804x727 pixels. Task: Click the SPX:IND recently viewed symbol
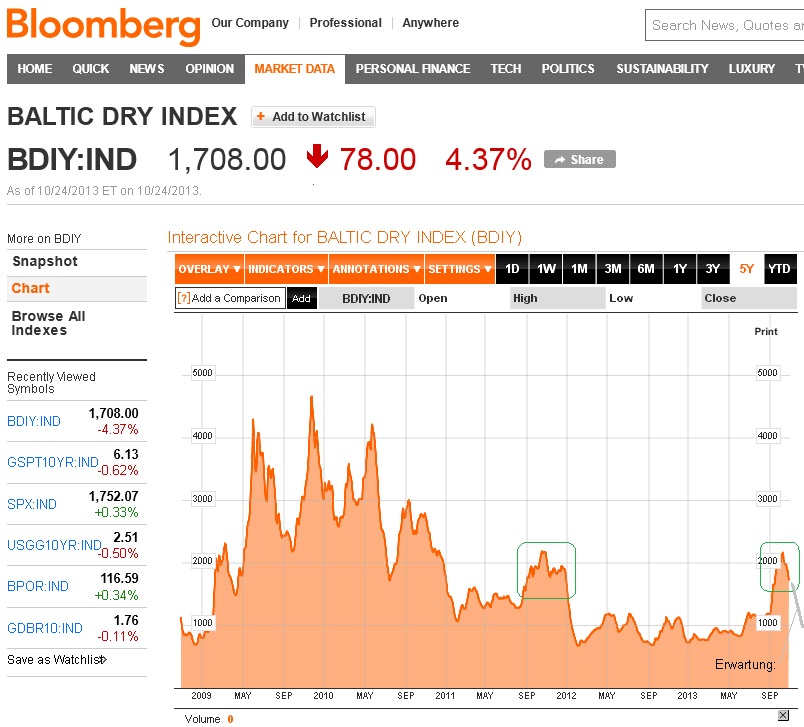(x=30, y=503)
